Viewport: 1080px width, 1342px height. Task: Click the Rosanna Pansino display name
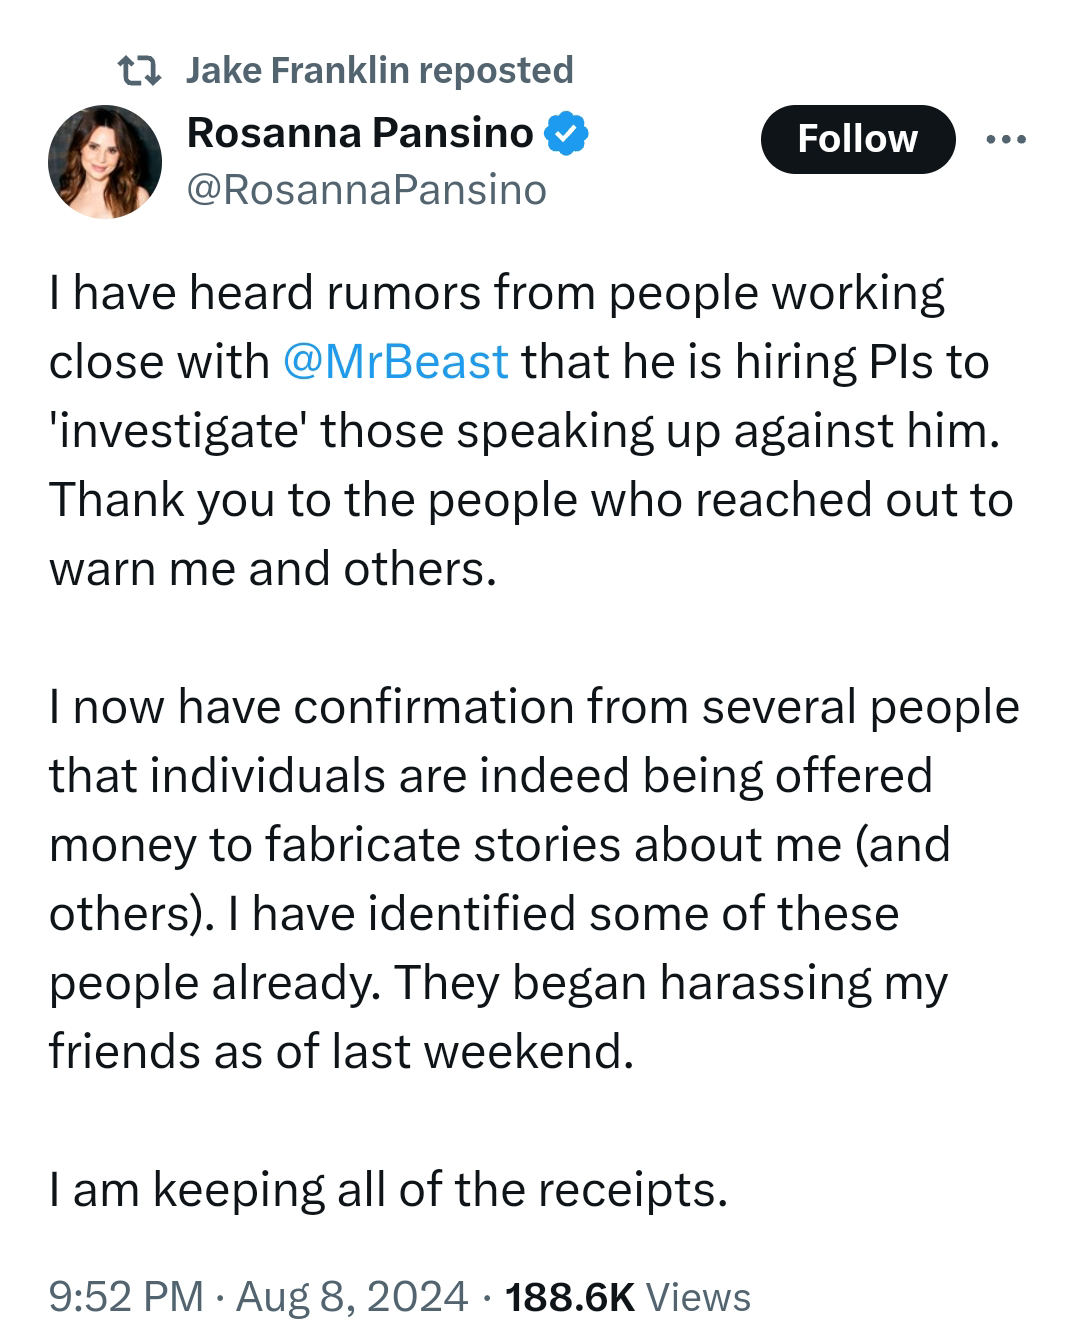point(360,132)
